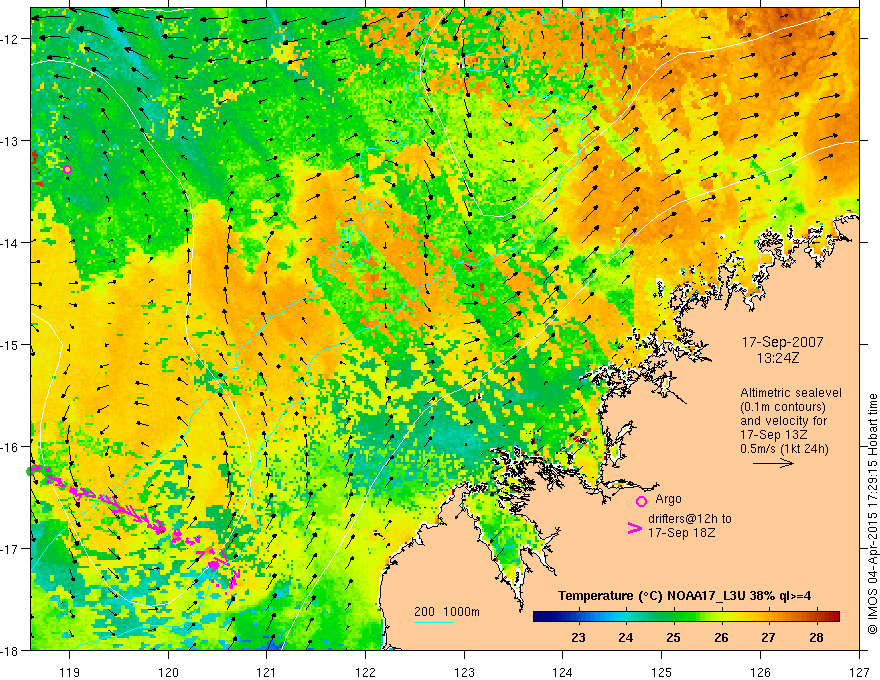Click the Argo circle symbol in the legend
The width and height of the screenshot is (880, 680).
641,501
